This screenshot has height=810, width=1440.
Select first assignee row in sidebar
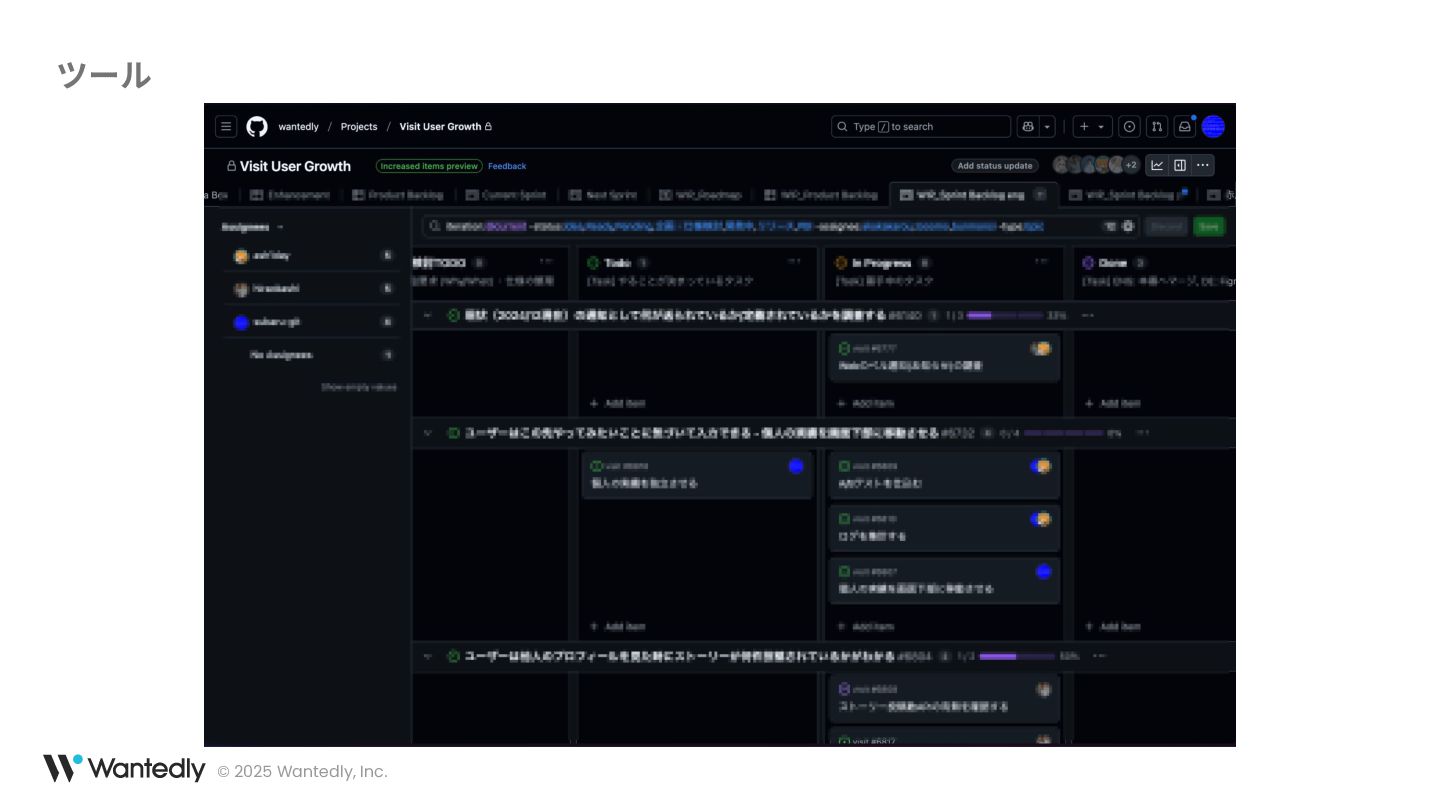click(x=312, y=256)
